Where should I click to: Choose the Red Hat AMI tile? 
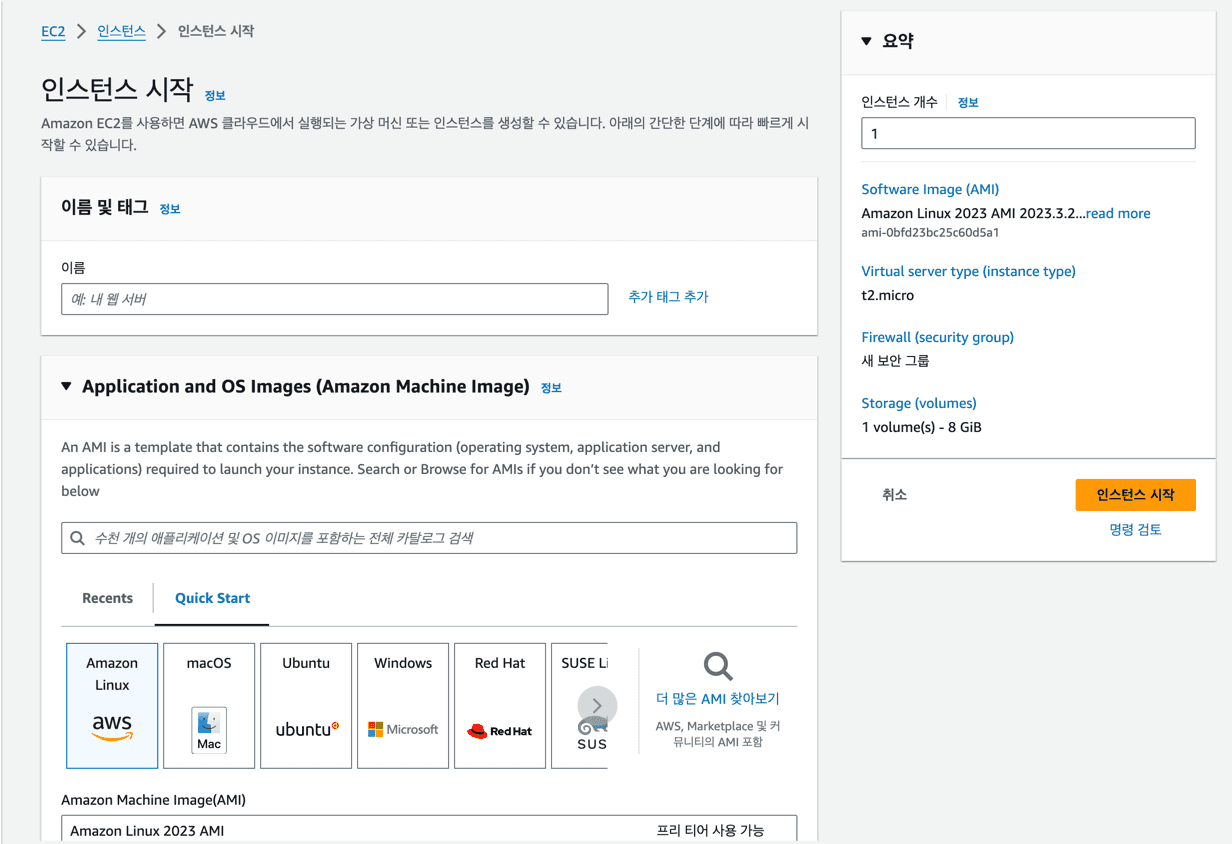pos(500,706)
